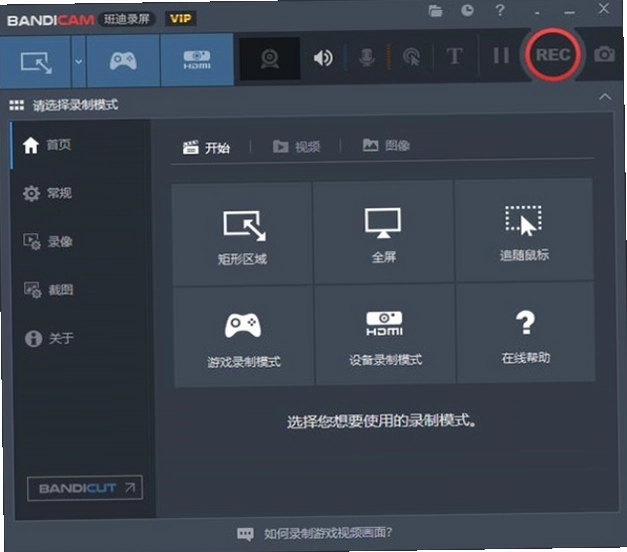Screen dimensions: 627x552
Task: Toggle the speaker sound recording icon
Action: (x=323, y=58)
